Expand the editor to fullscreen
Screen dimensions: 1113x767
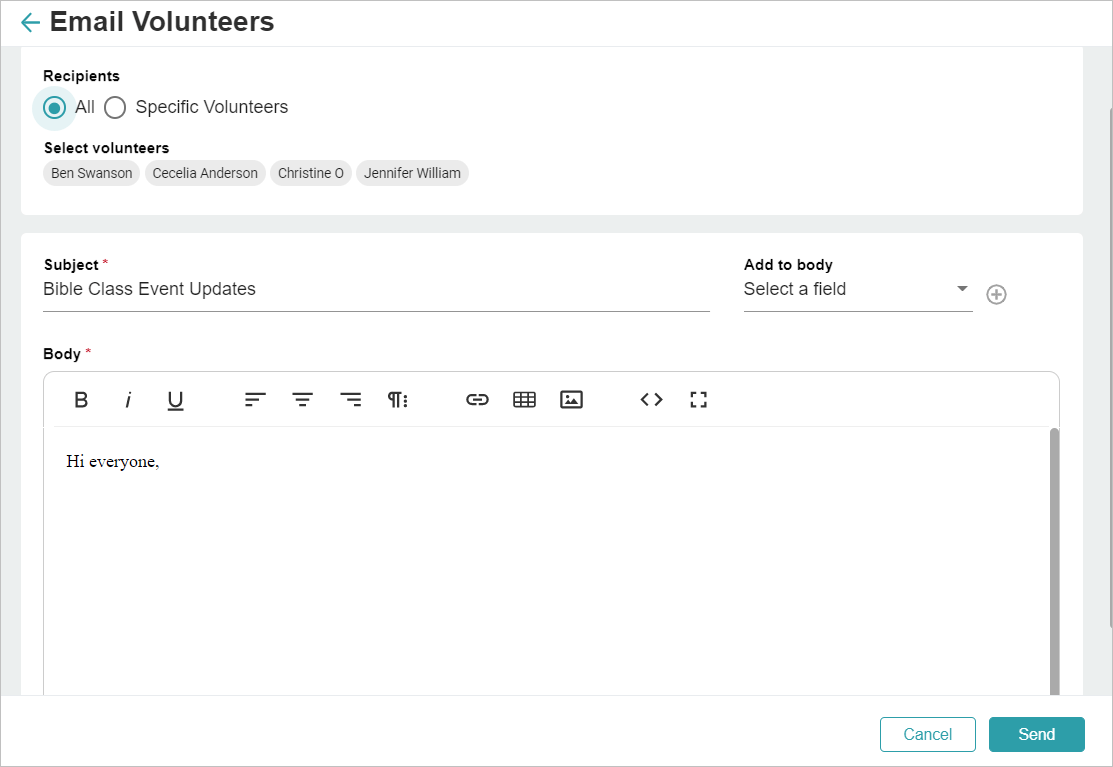coord(698,400)
